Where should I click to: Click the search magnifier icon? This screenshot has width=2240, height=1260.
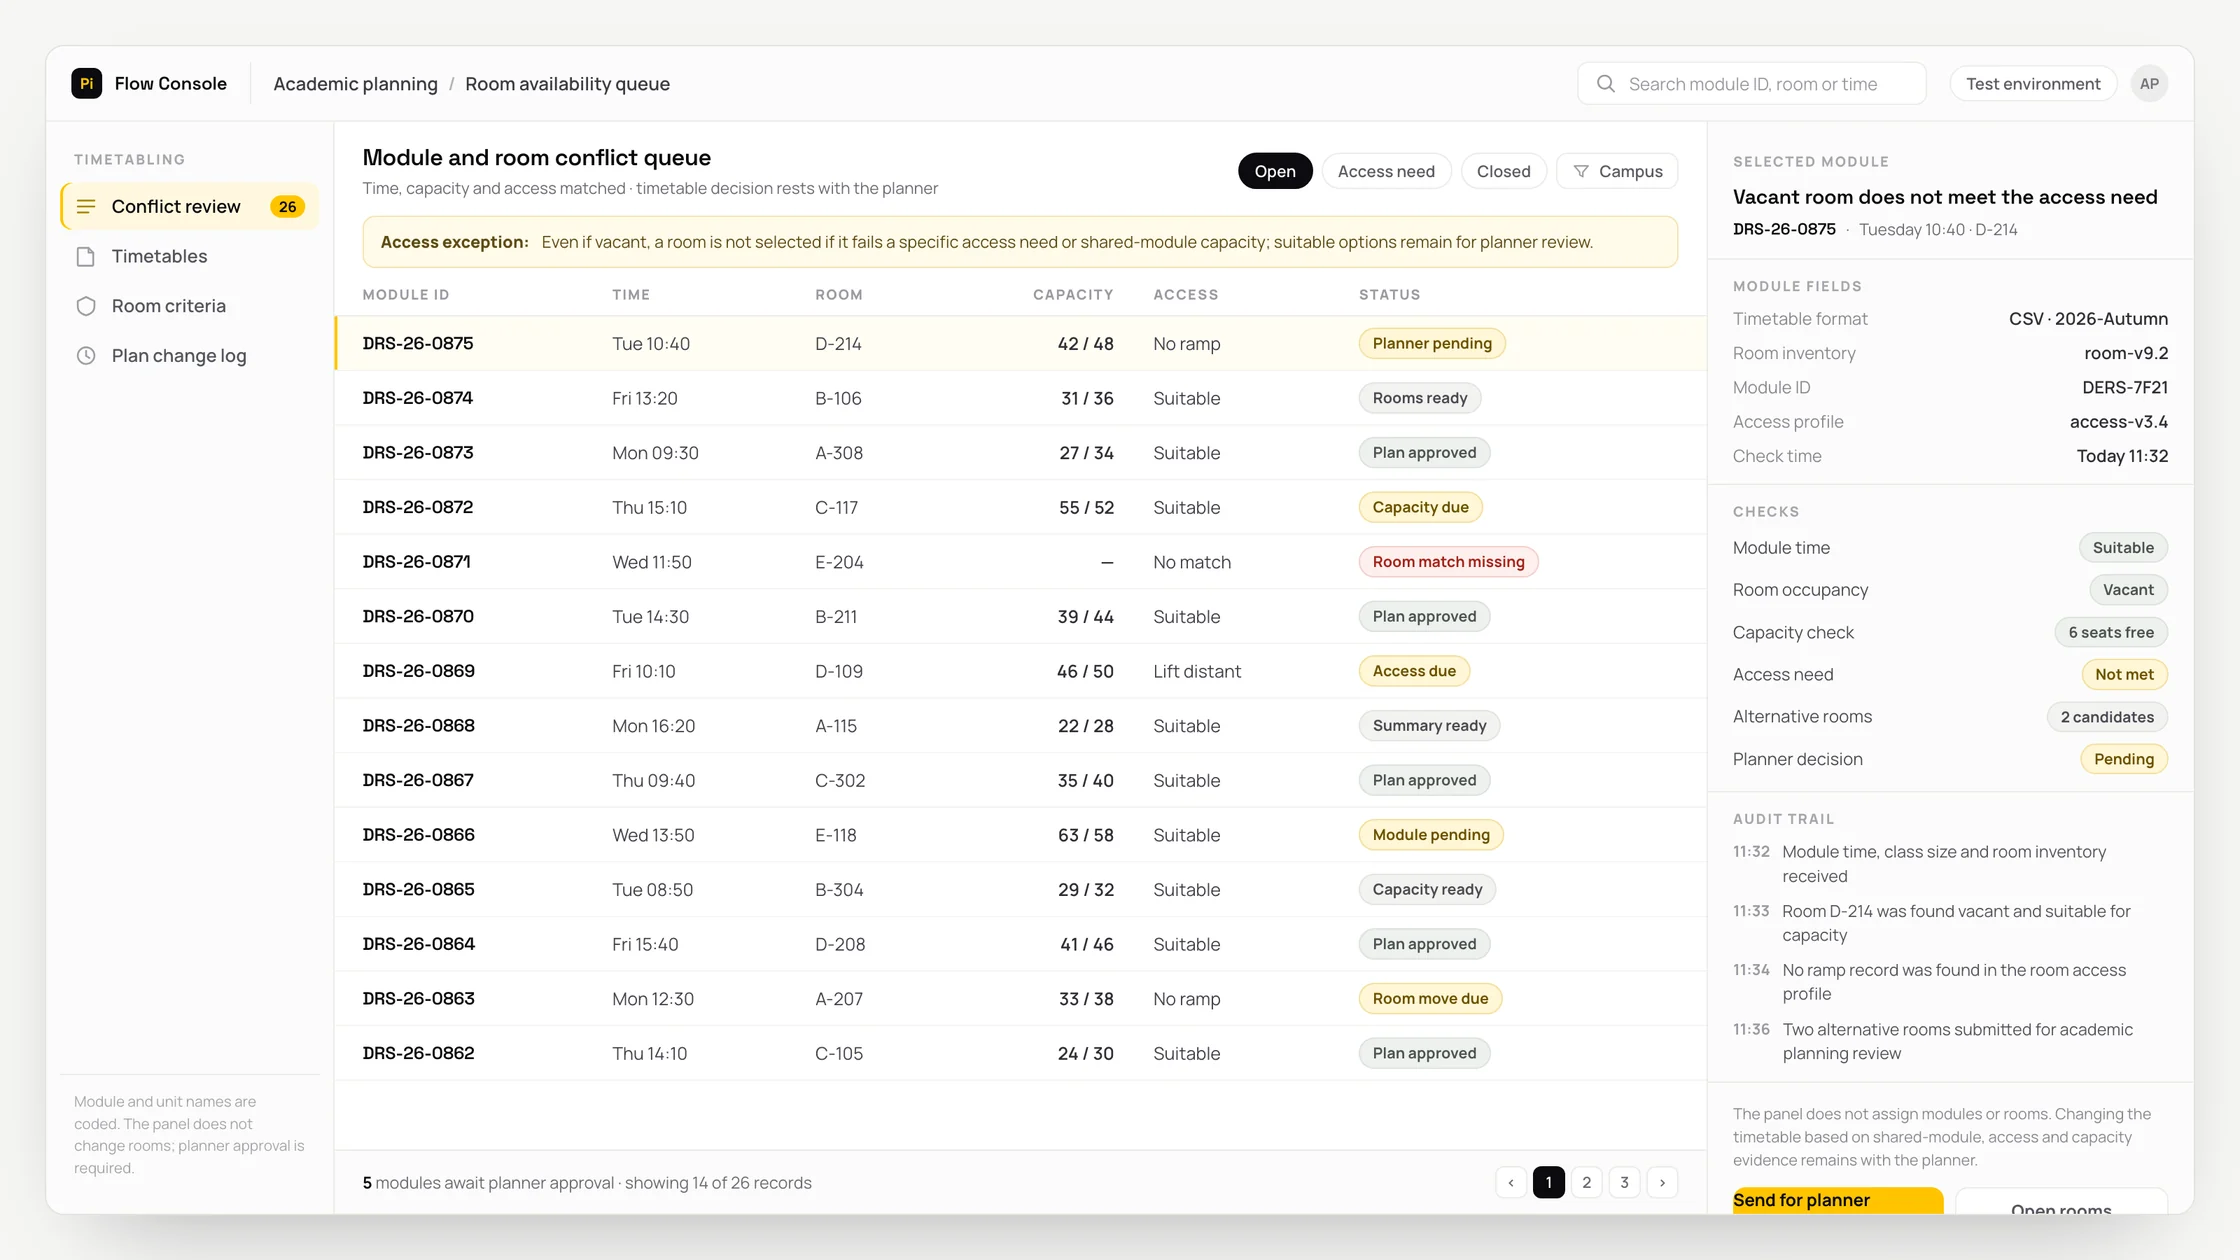point(1606,84)
